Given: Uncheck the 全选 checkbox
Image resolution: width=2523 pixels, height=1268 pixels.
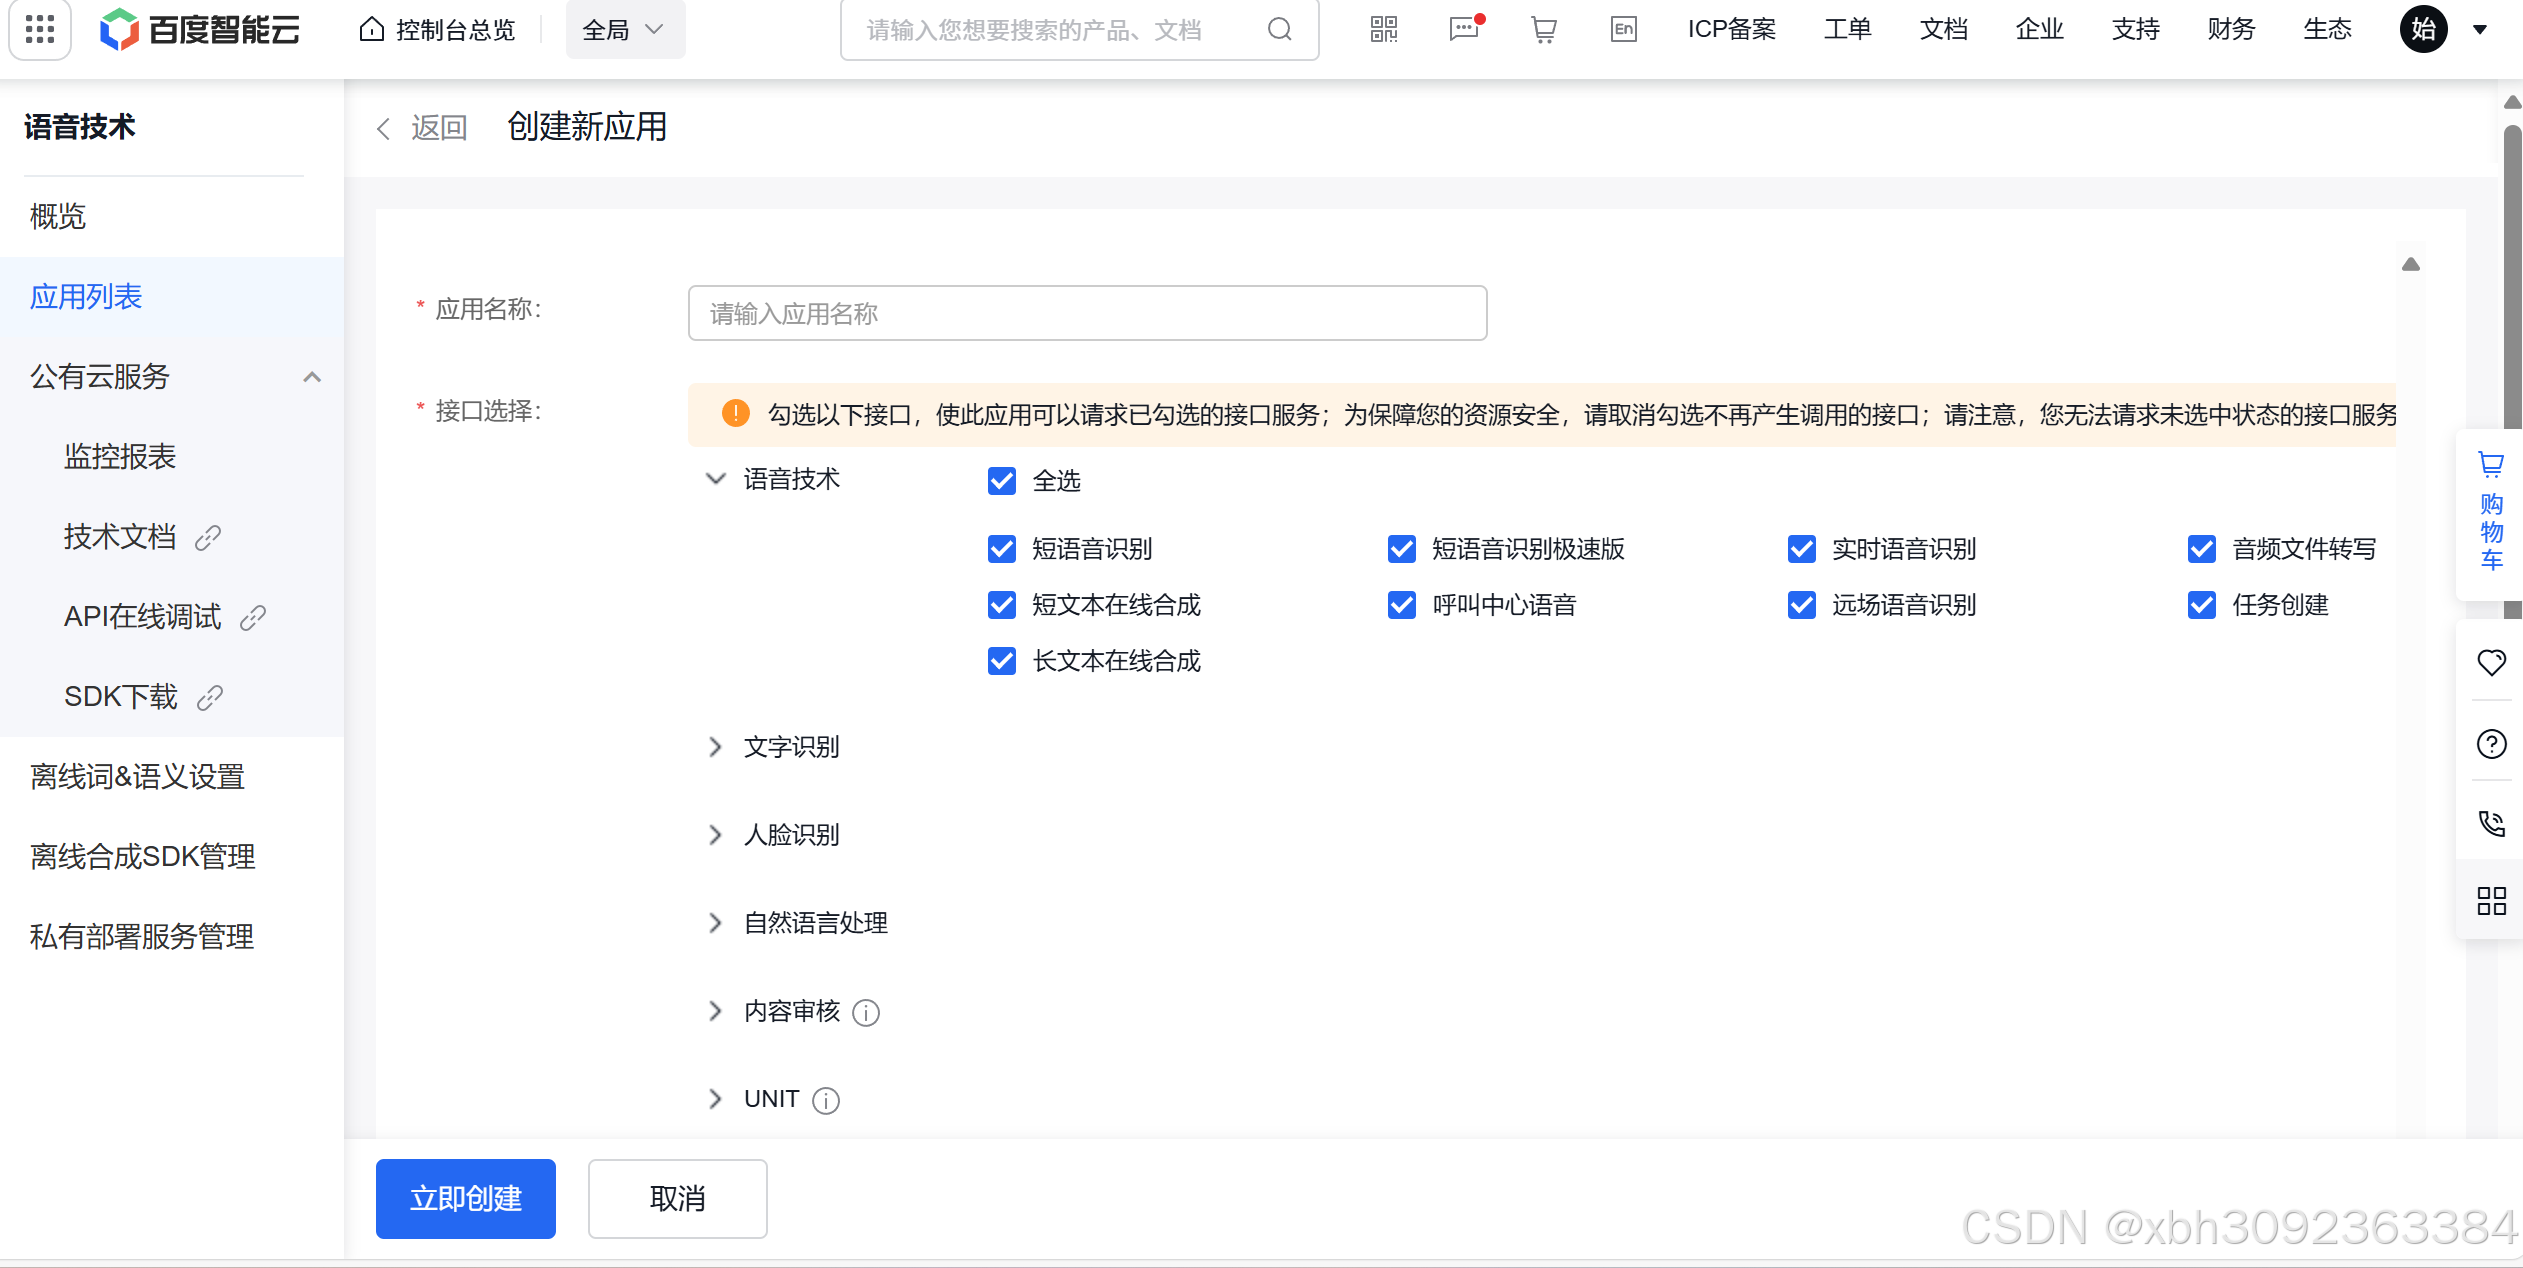Looking at the screenshot, I should pyautogui.click(x=1002, y=481).
